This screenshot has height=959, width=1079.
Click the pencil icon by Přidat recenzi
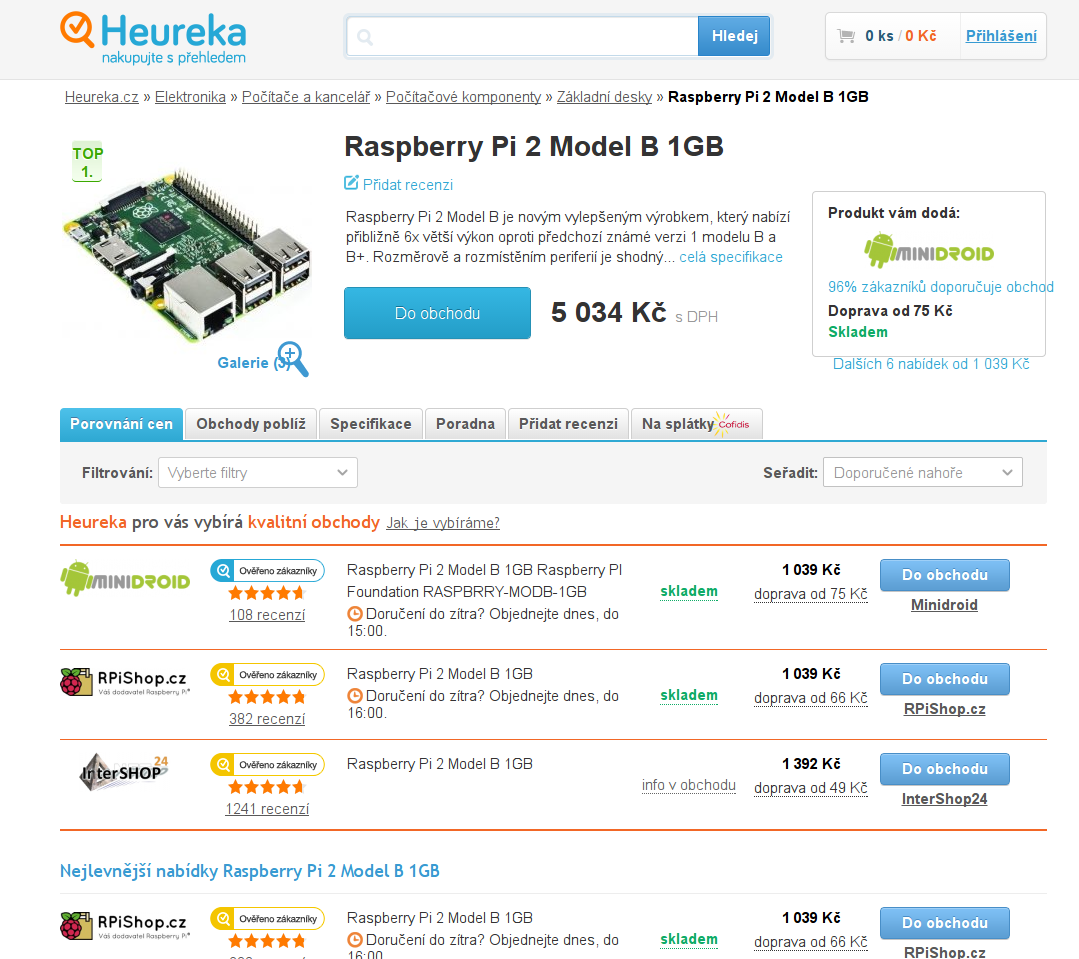click(351, 183)
